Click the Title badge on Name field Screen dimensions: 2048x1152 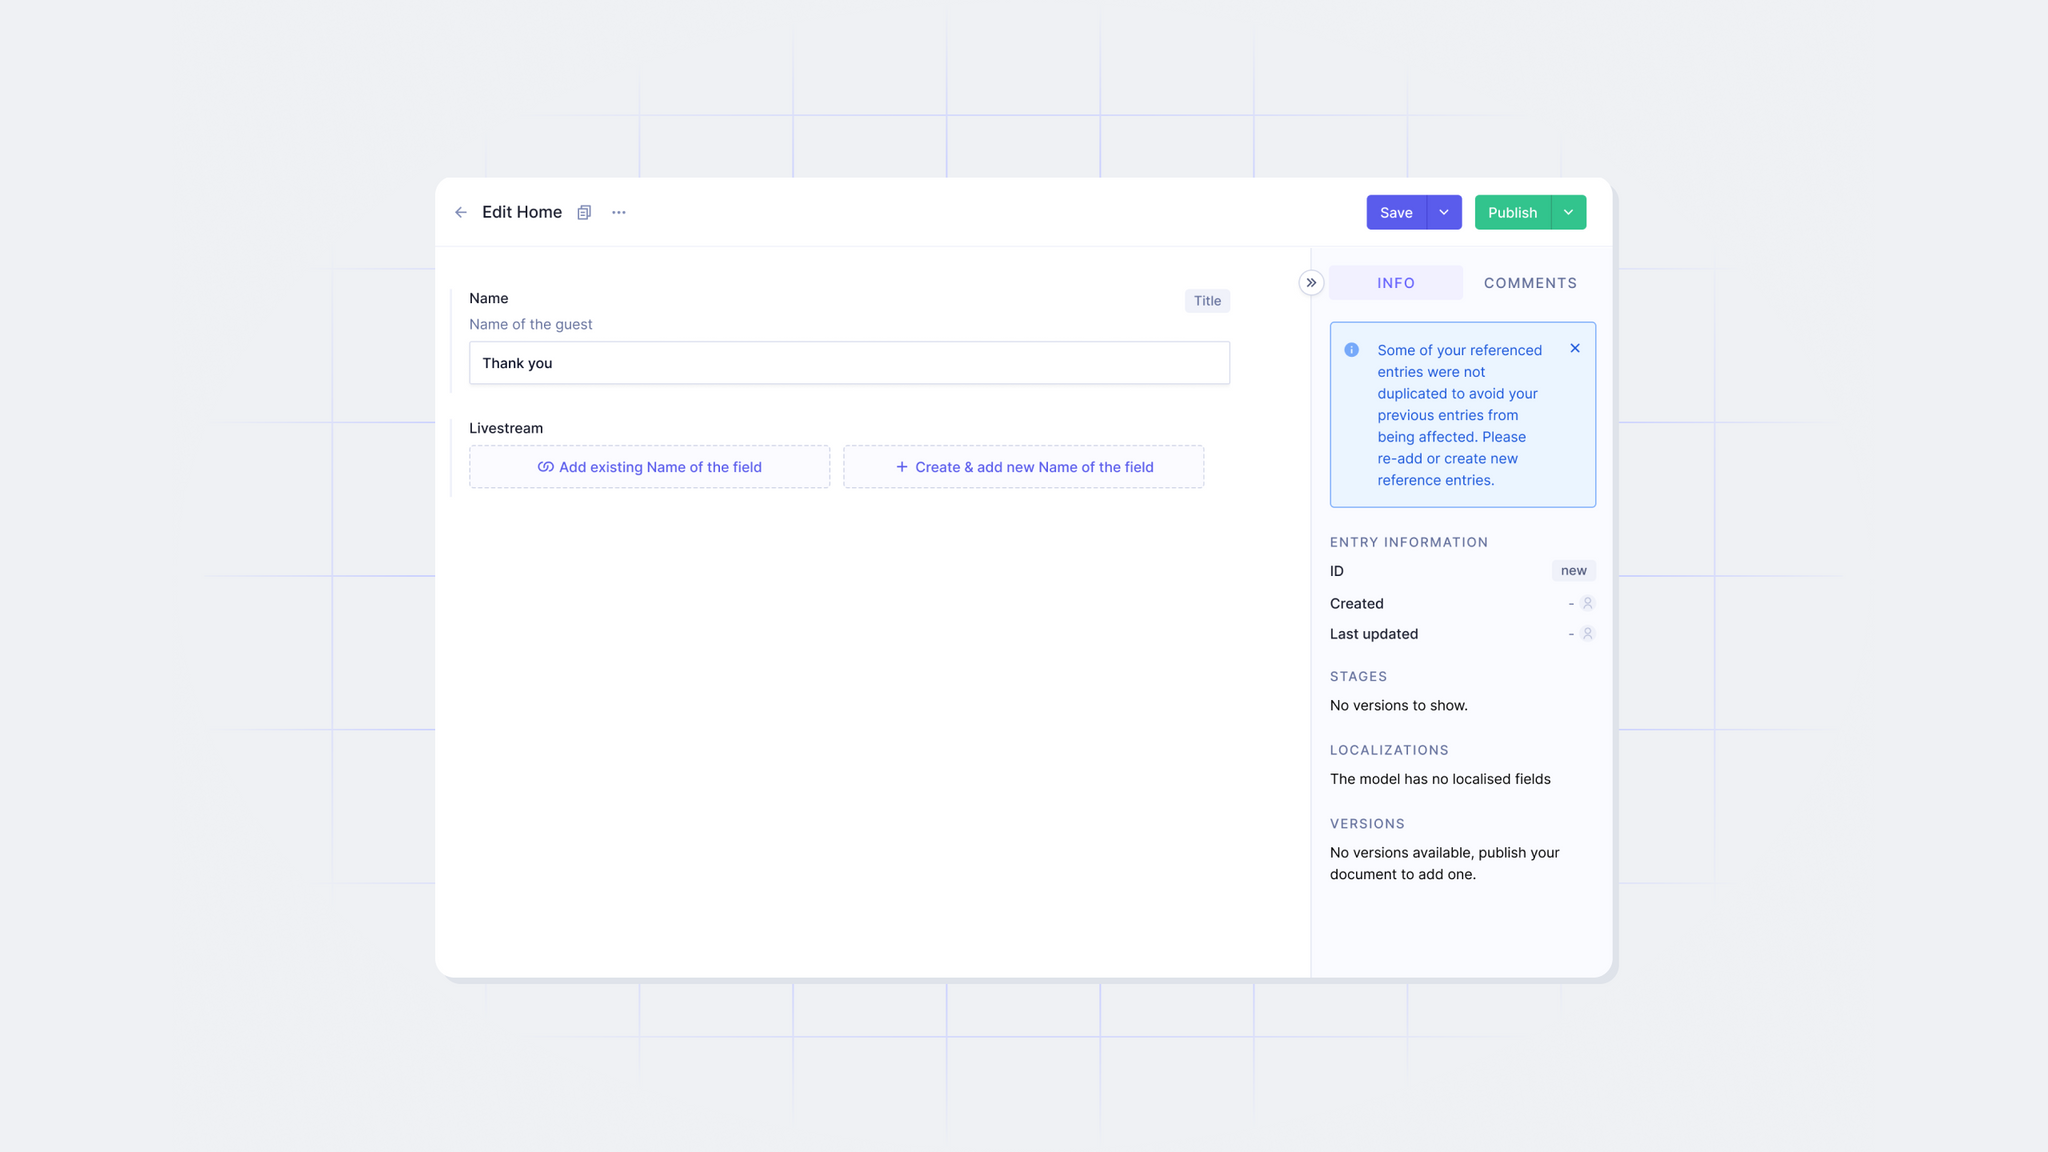[x=1207, y=301]
